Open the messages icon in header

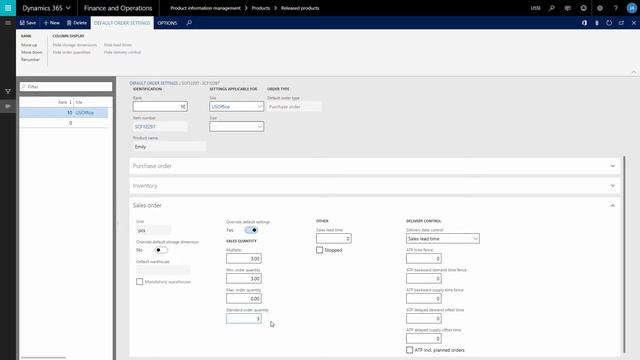click(x=568, y=8)
